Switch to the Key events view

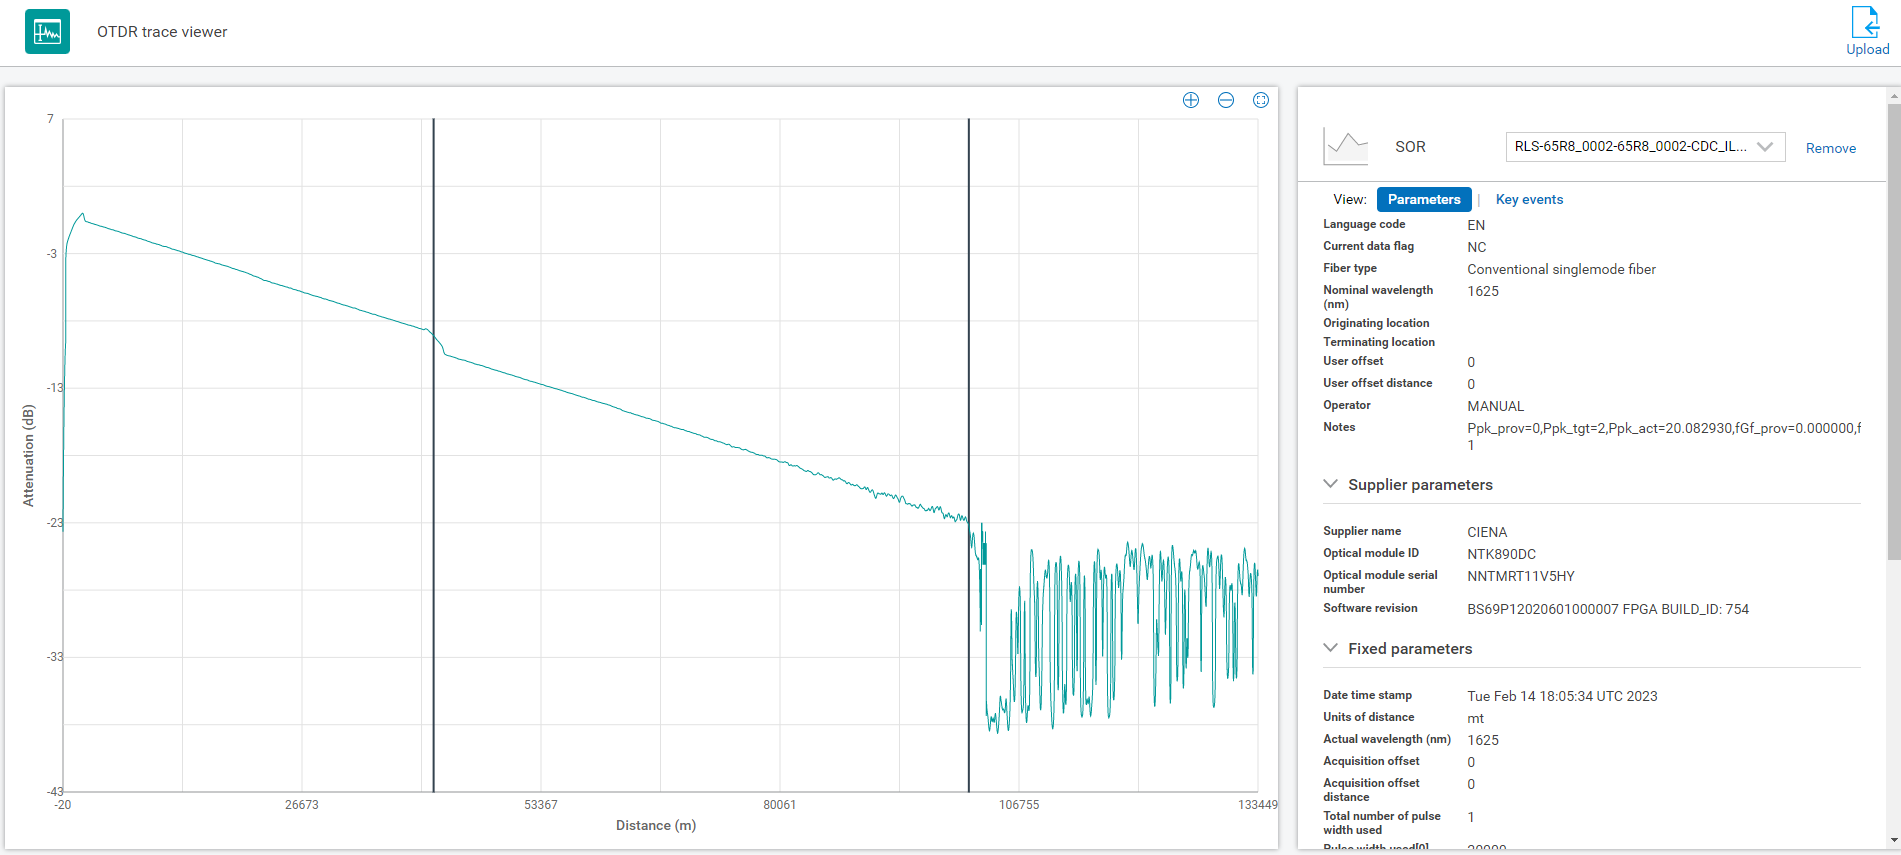(1529, 199)
